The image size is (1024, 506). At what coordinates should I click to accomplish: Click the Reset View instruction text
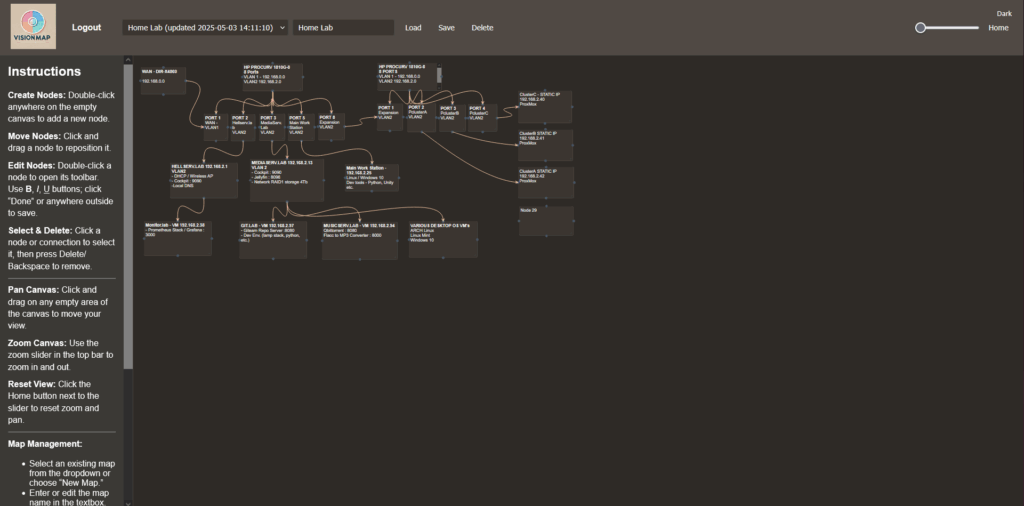pos(54,402)
